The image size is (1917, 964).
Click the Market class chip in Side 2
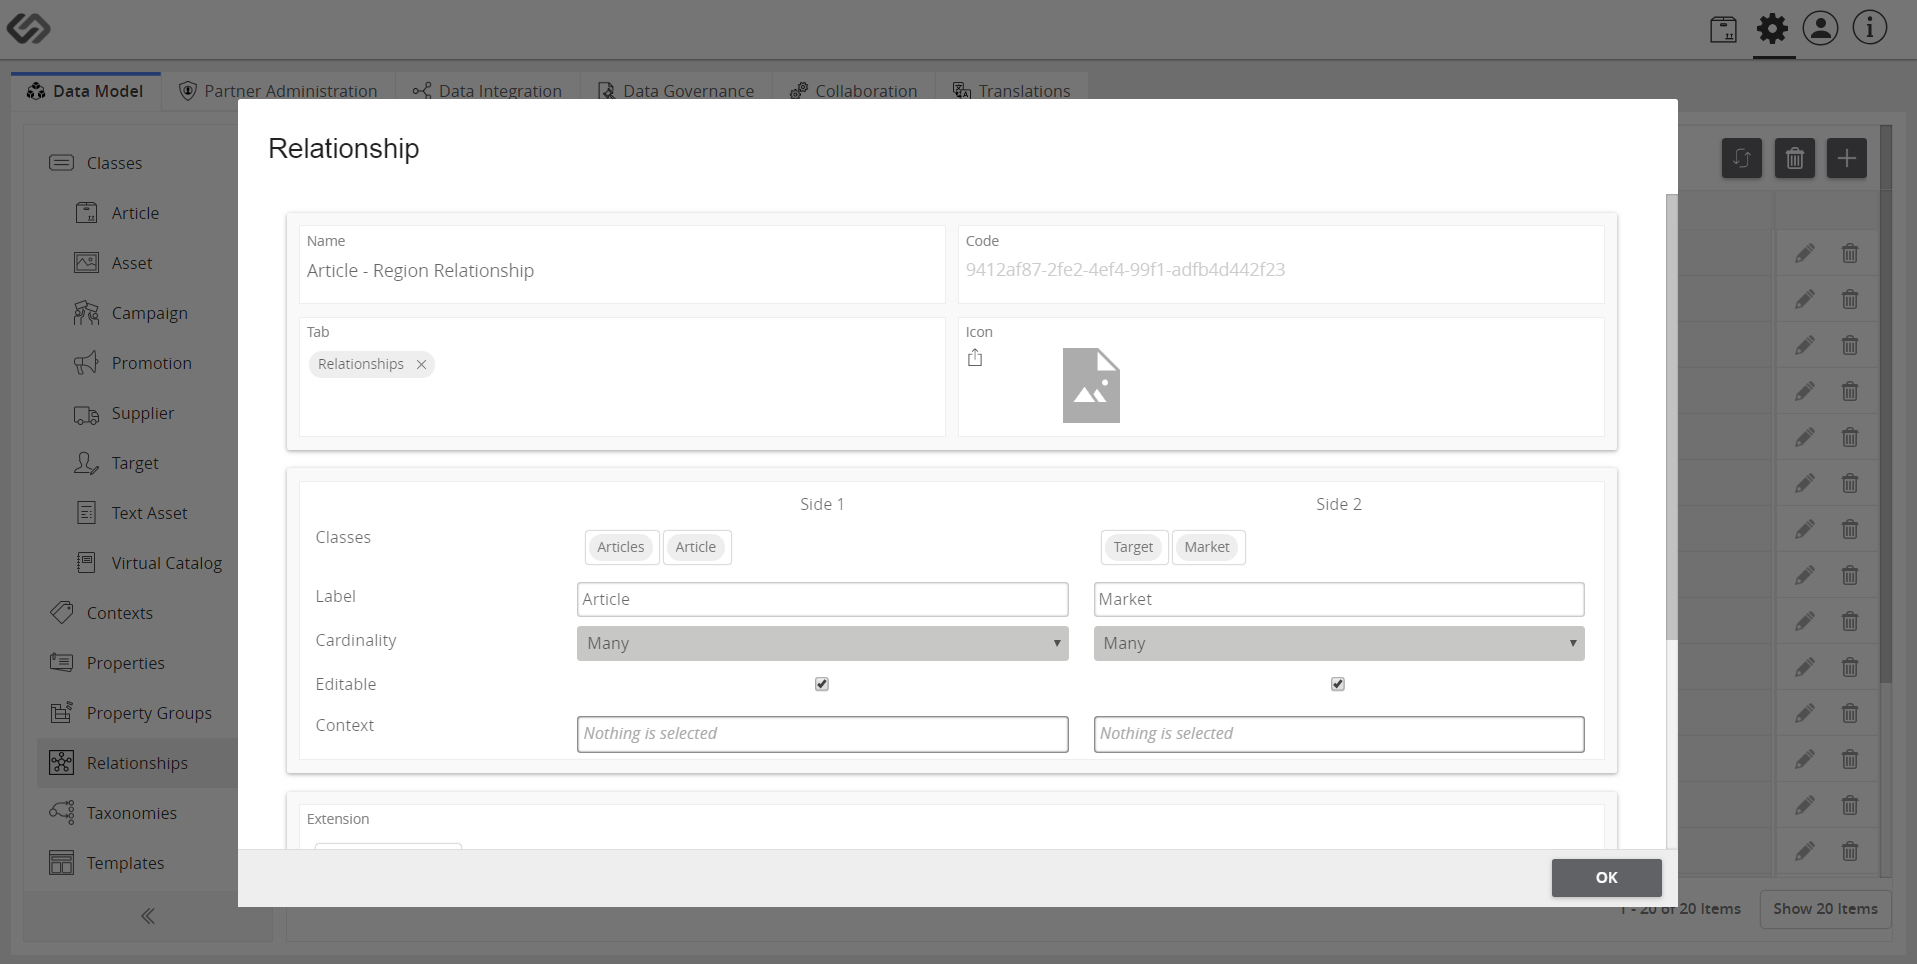1207,547
